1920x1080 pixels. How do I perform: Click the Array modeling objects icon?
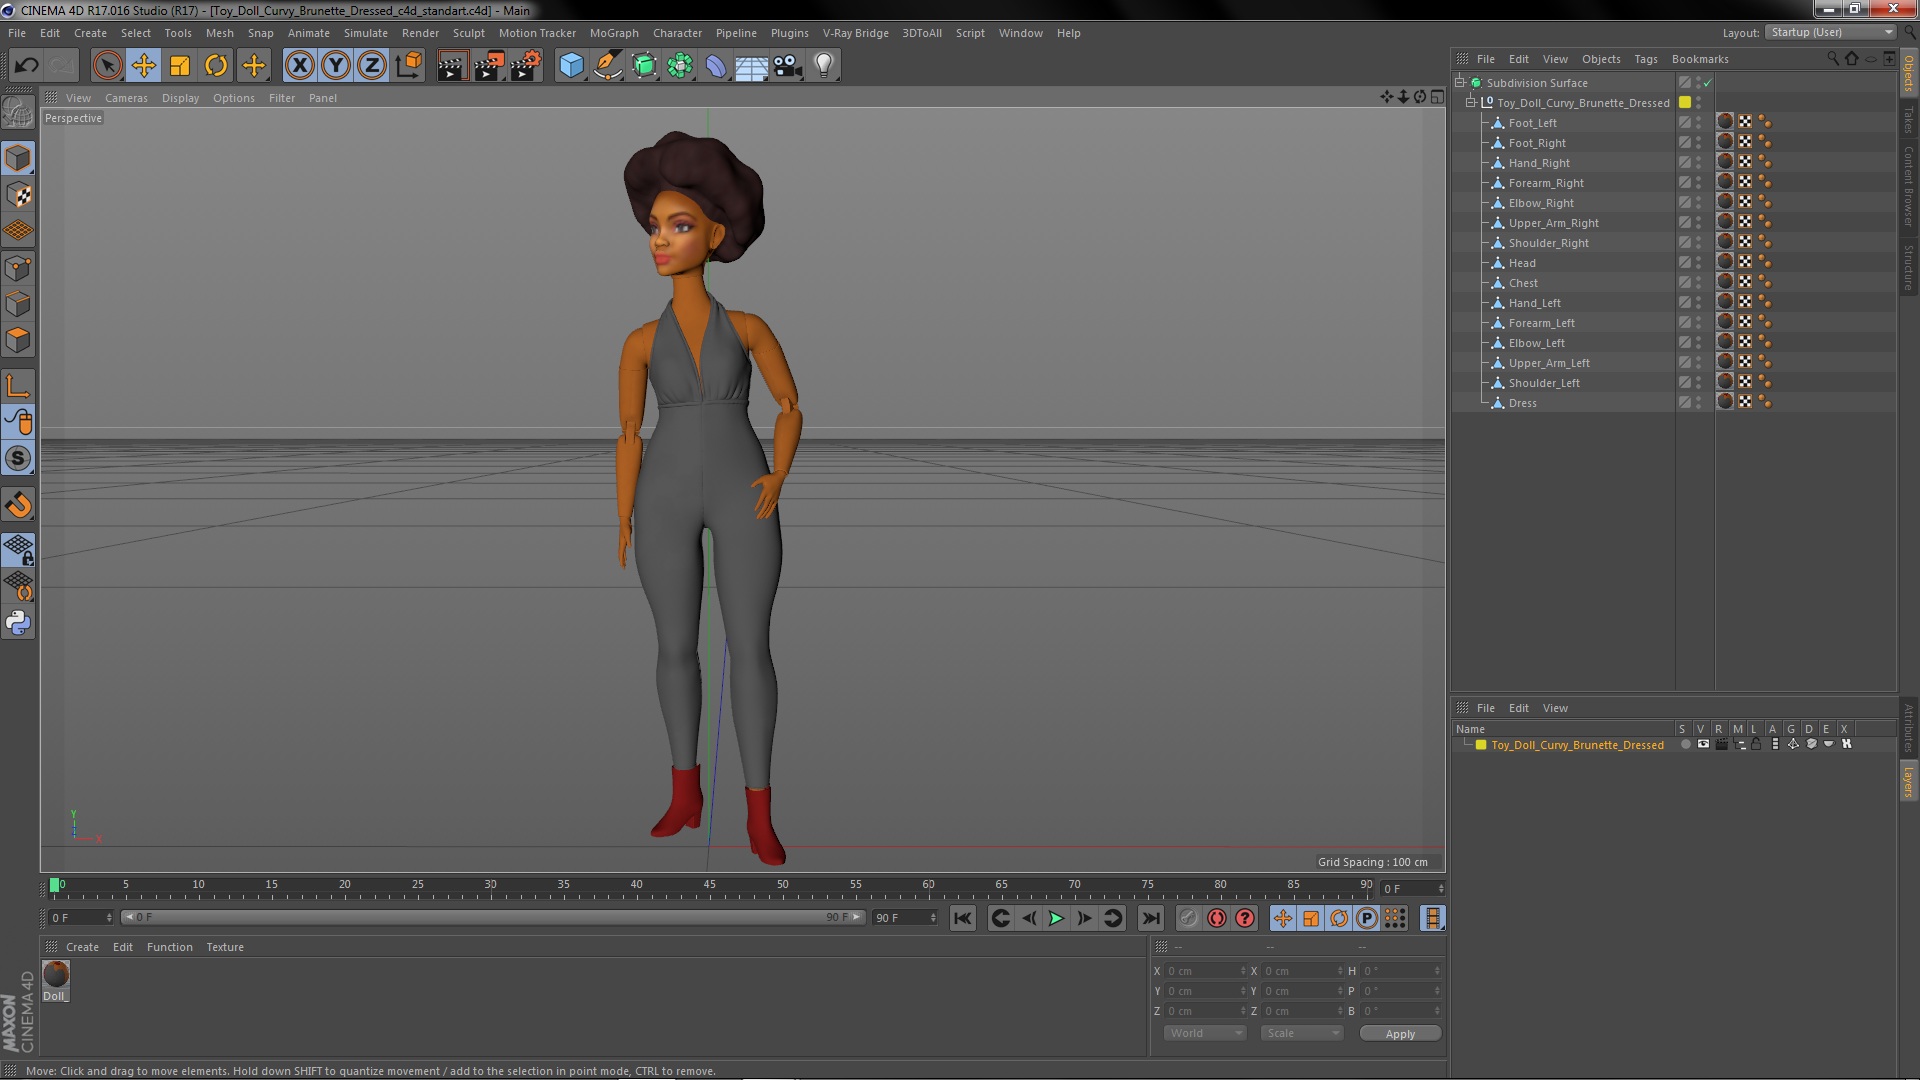click(680, 66)
